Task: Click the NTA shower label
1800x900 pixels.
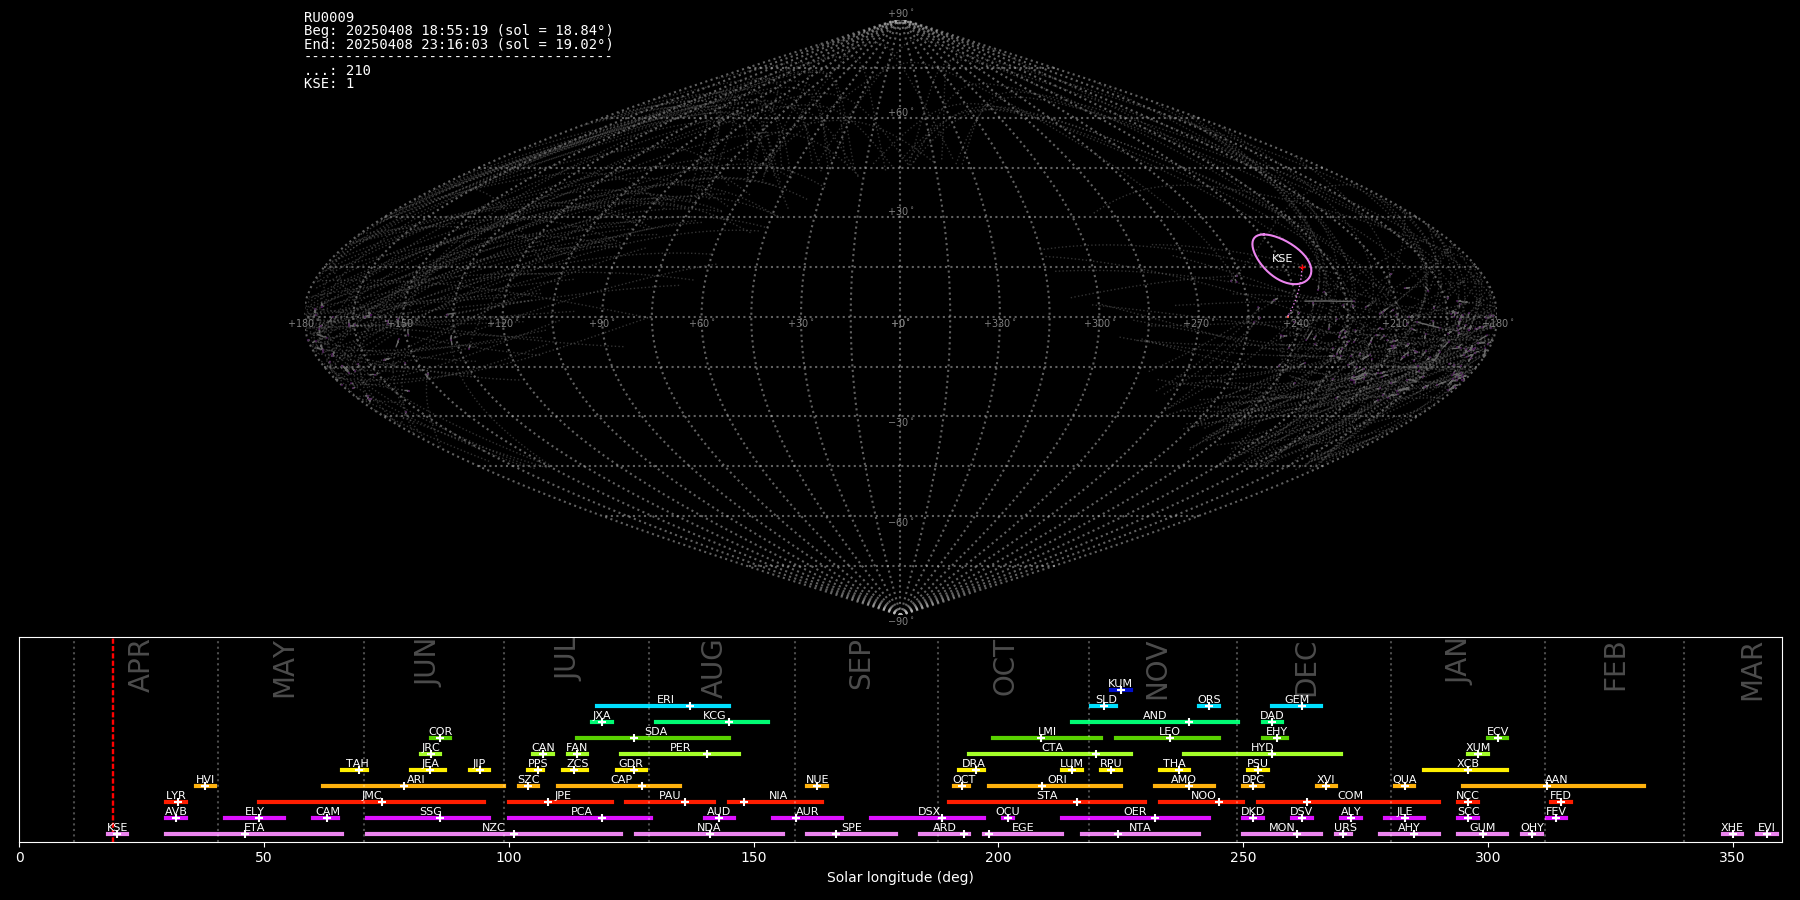Action: [1140, 828]
